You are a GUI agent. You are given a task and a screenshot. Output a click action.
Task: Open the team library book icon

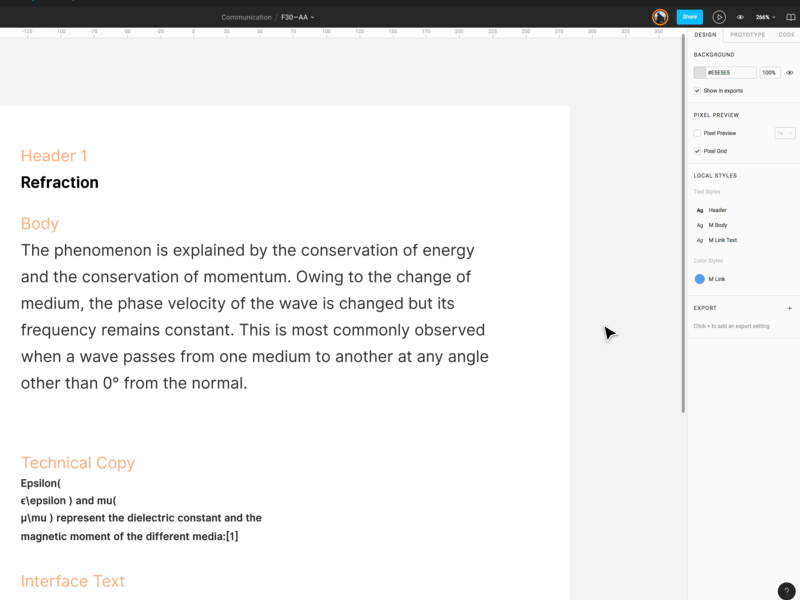pyautogui.click(x=790, y=17)
